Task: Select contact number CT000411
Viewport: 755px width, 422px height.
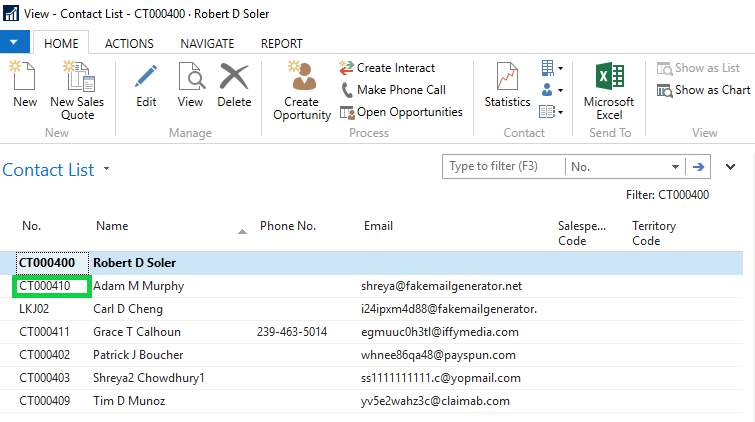Action: coord(44,332)
